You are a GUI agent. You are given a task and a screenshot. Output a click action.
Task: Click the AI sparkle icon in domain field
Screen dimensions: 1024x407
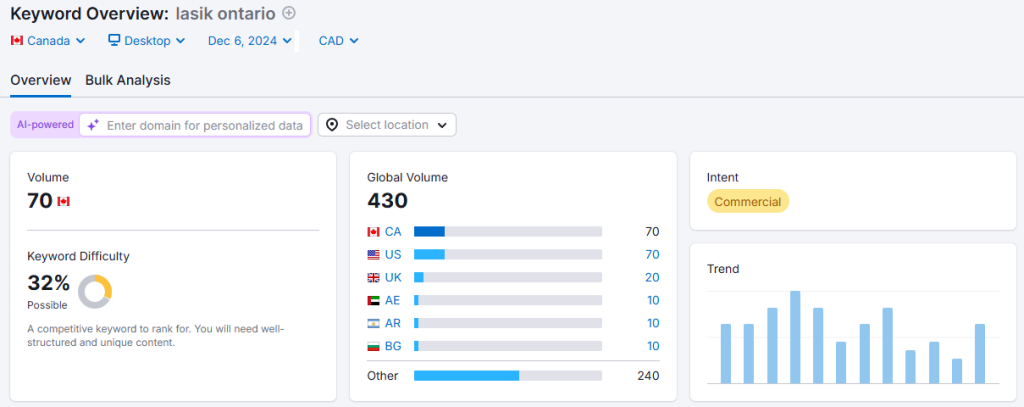pyautogui.click(x=93, y=125)
